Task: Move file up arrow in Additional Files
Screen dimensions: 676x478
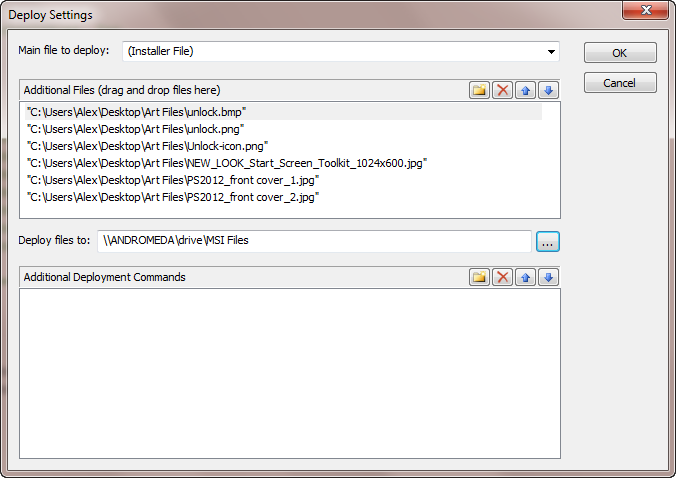Action: pyautogui.click(x=525, y=90)
